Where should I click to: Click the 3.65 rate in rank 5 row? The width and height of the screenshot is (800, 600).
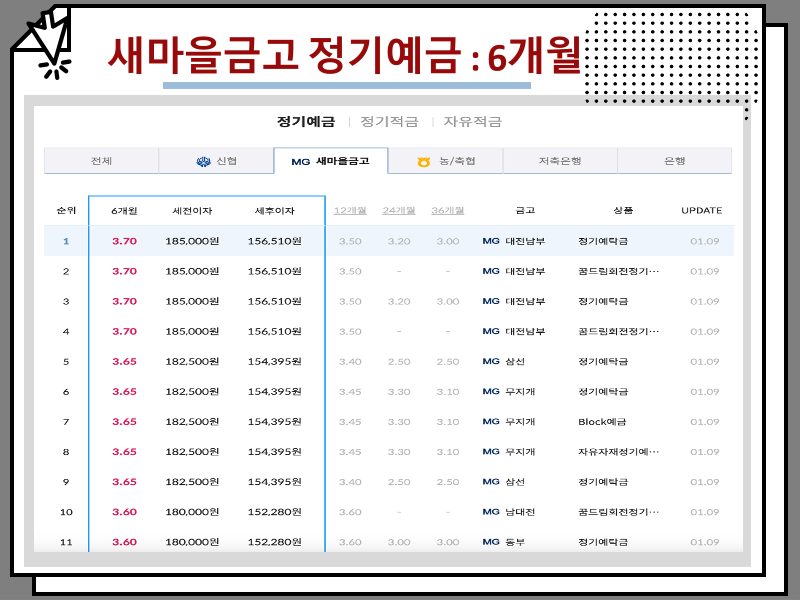pos(124,361)
